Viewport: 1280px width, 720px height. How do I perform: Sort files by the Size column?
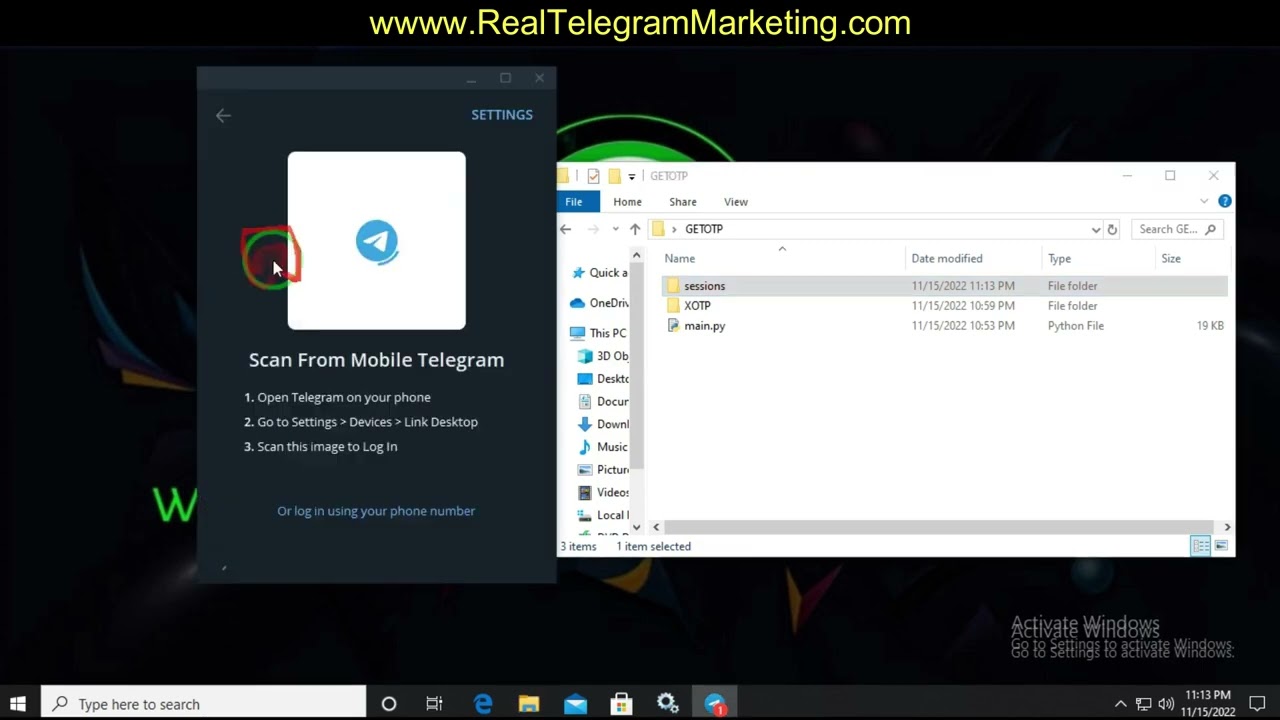[1170, 259]
